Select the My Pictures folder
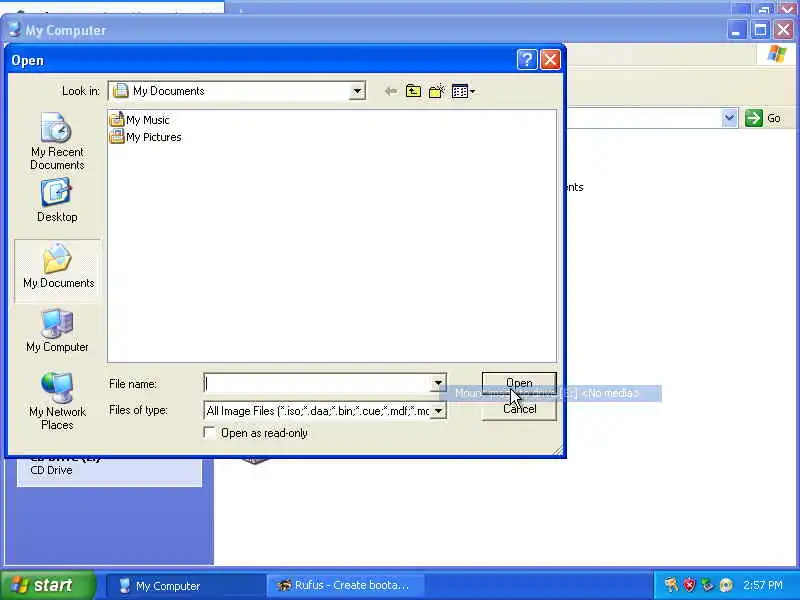 click(145, 137)
